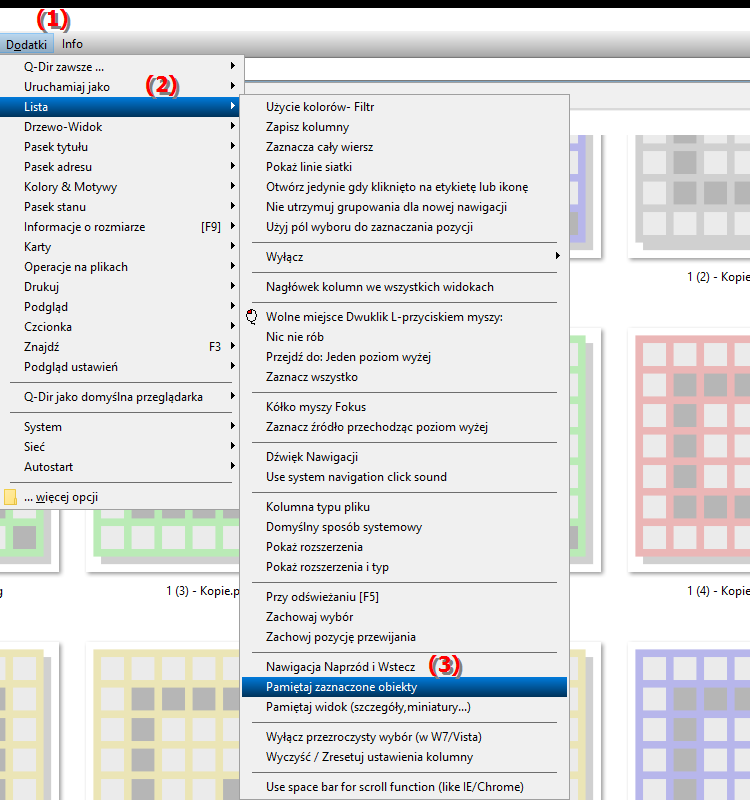The image size is (750, 800).
Task: Select Zaznacz wszystko option
Action: coord(404,377)
